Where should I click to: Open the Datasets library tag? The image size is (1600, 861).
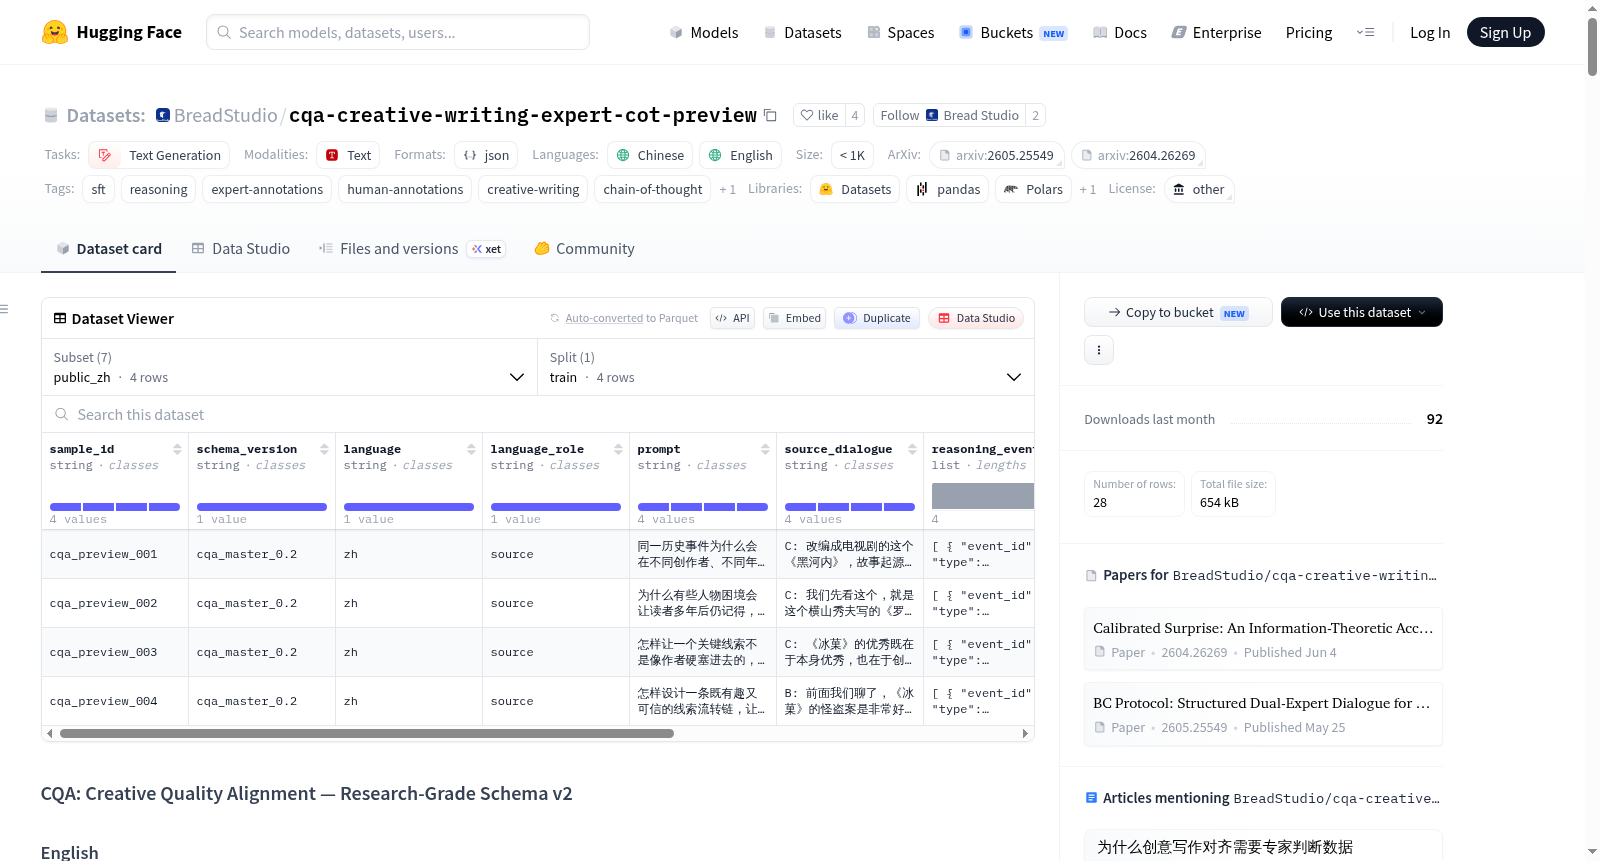click(x=855, y=189)
